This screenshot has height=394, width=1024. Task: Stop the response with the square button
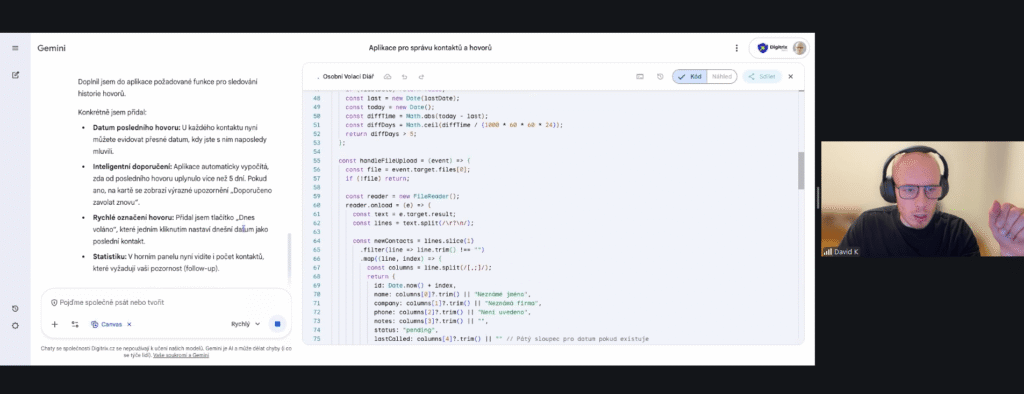(277, 323)
